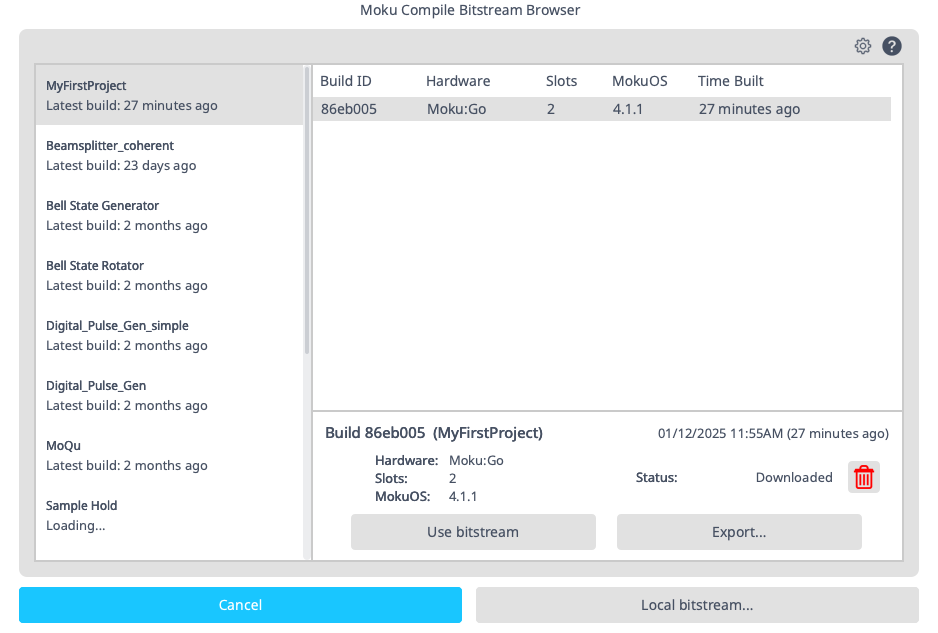Click the Sample Hold project
The width and height of the screenshot is (938, 633).
click(168, 515)
